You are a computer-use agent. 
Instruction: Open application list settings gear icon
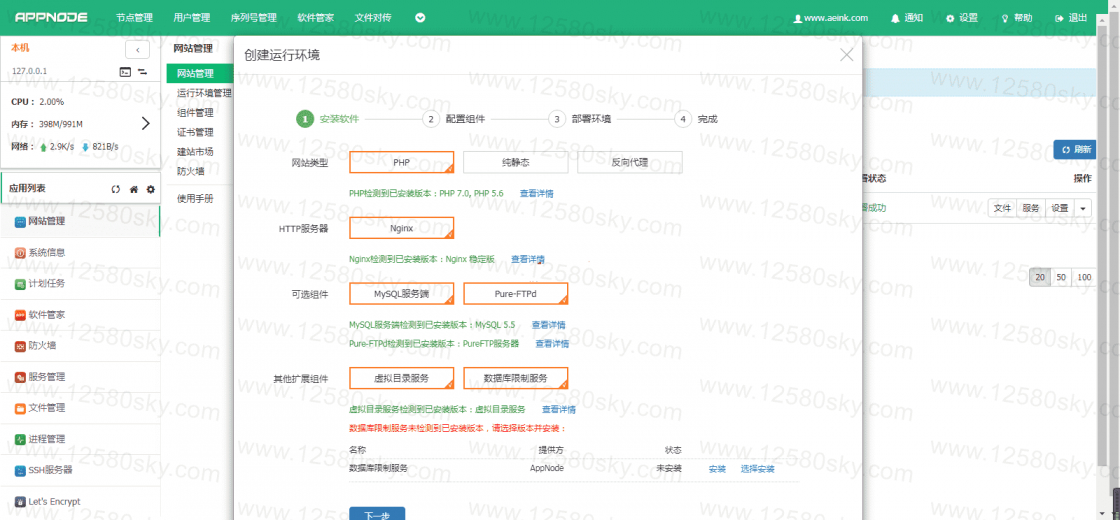tap(151, 189)
